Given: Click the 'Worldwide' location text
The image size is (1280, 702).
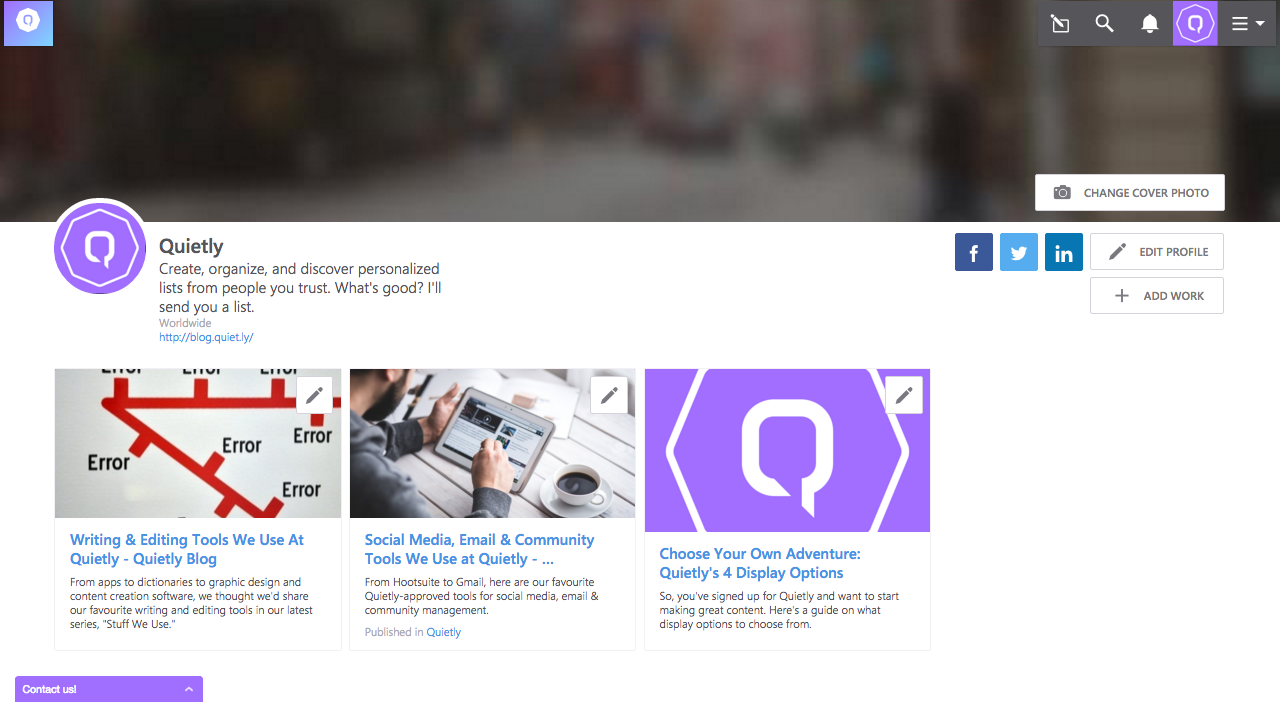Looking at the screenshot, I should pos(185,323).
